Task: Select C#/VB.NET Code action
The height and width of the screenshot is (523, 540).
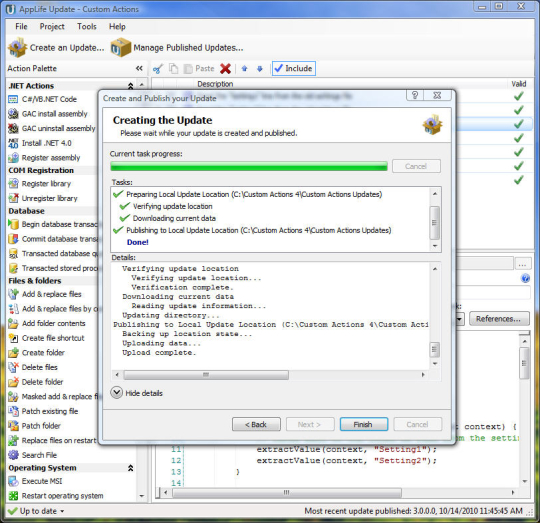Action: pos(42,99)
